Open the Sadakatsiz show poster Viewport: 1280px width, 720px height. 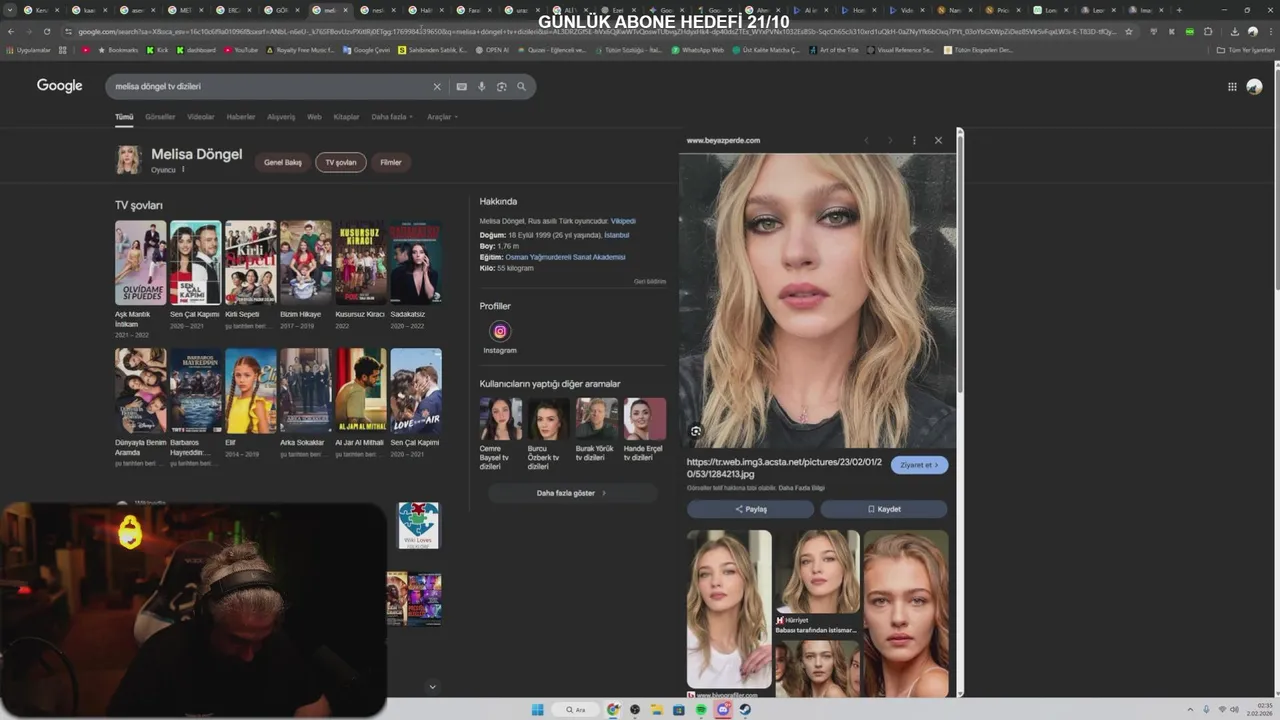416,263
